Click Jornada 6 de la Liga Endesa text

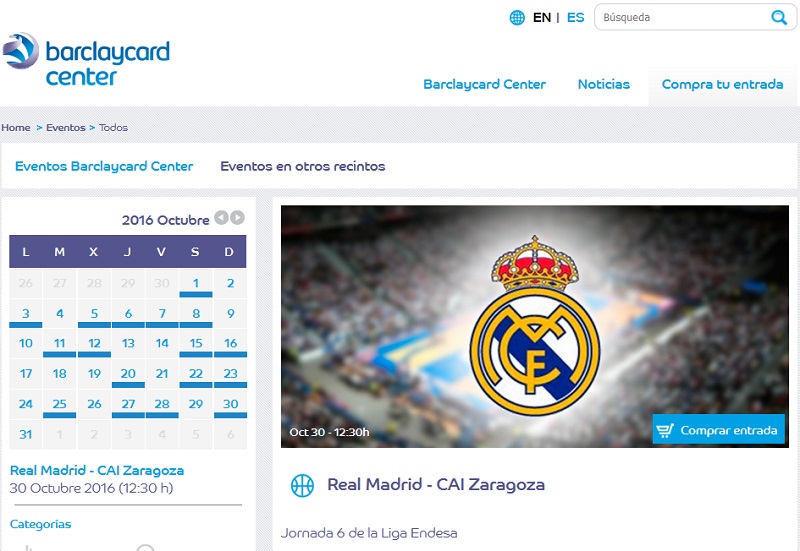pos(369,533)
